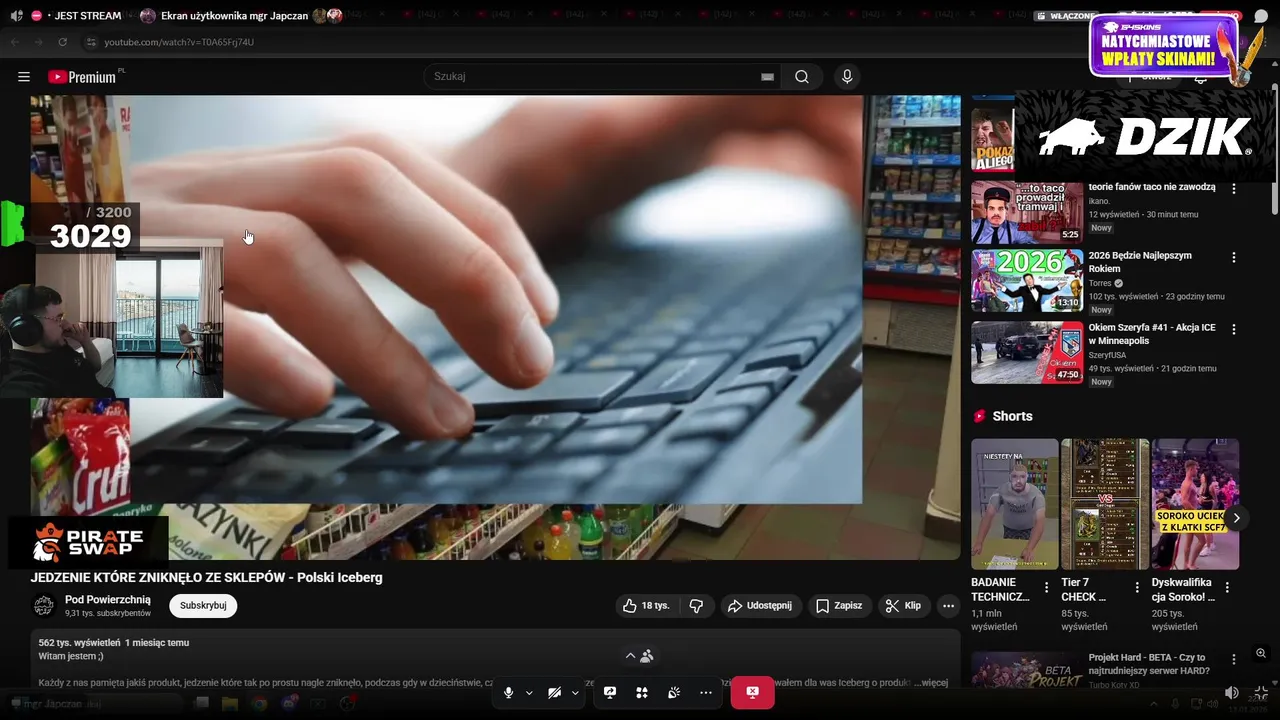1280x720 pixels.
Task: Open camera options dropdown arrow
Action: pos(575,693)
